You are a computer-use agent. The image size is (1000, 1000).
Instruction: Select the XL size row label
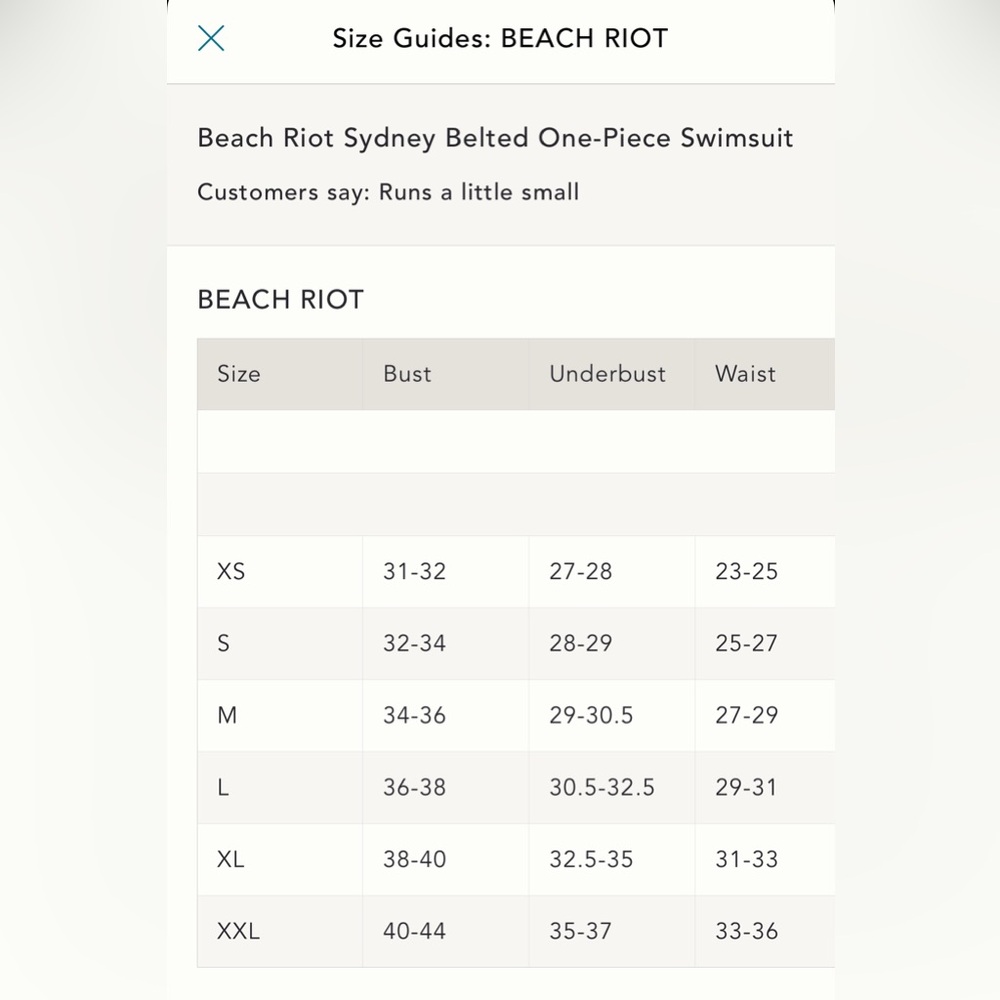(230, 859)
